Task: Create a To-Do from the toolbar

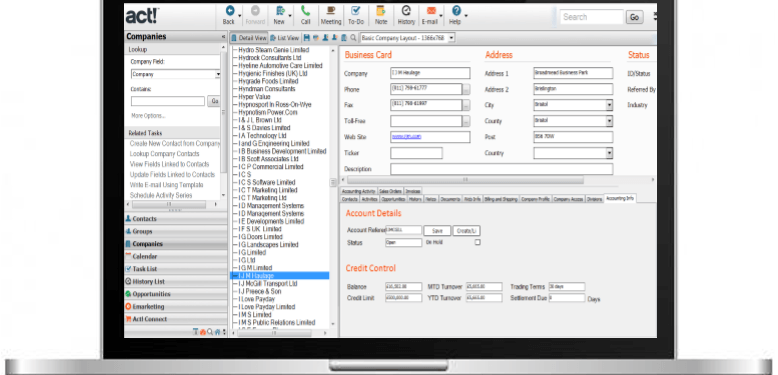Action: 355,11
